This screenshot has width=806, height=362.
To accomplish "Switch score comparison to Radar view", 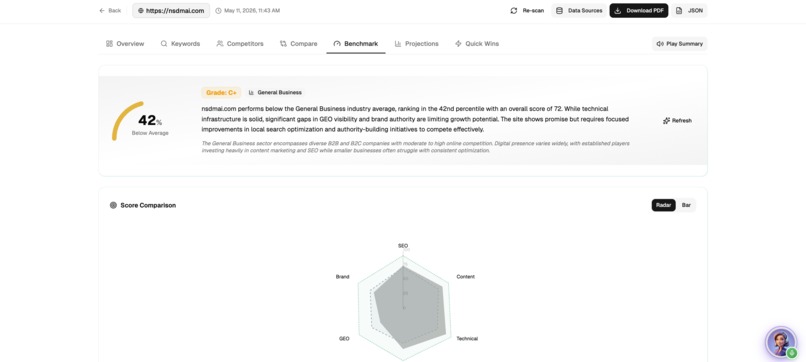I will pos(663,205).
